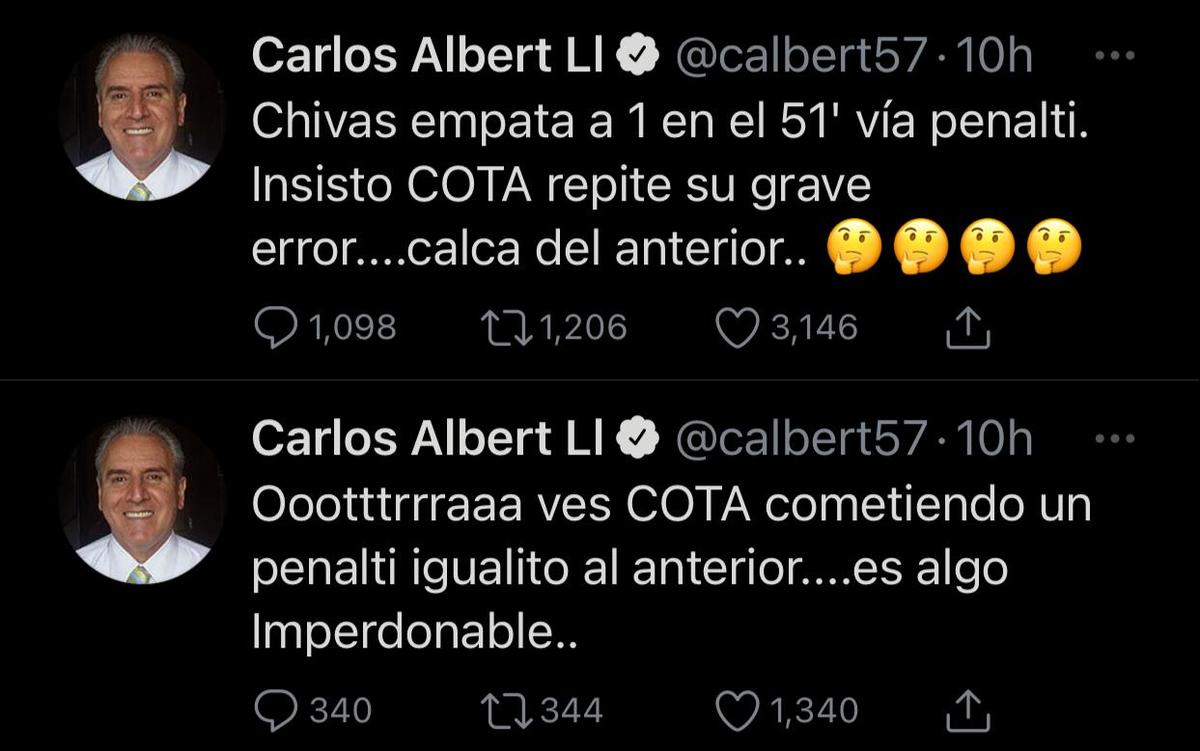Viewport: 1200px width, 751px height.
Task: Click @calbert57 handle on 'Ooottrrraaa' tweet
Action: (x=802, y=438)
